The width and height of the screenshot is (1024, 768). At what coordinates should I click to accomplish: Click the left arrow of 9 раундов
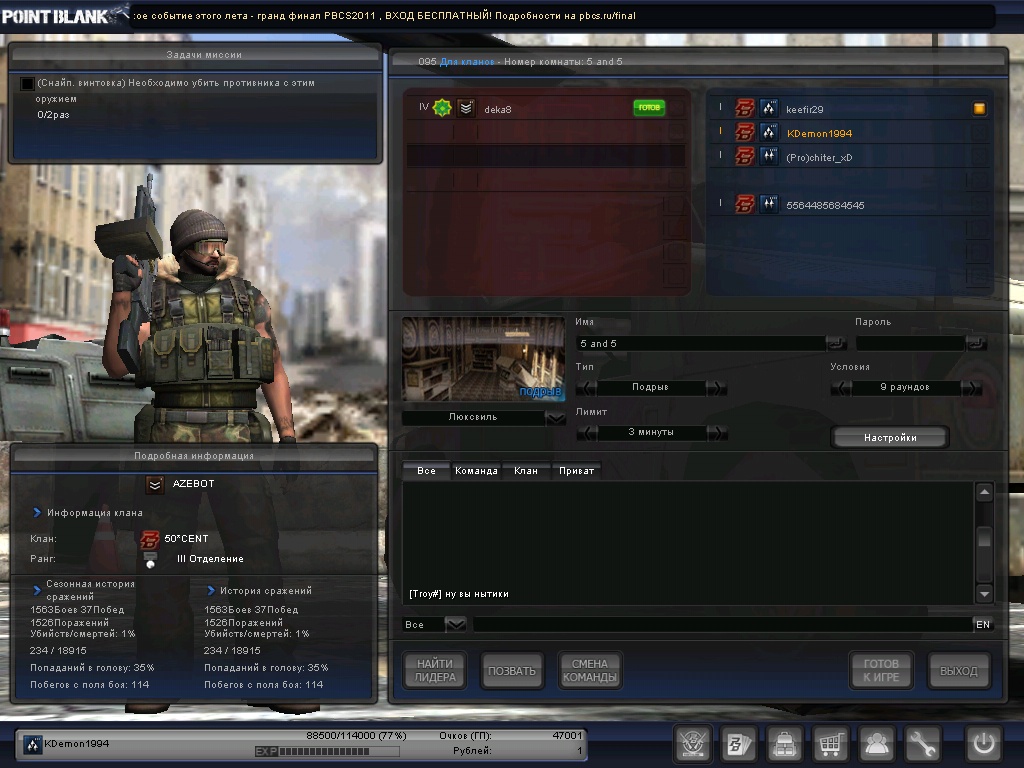tap(840, 388)
